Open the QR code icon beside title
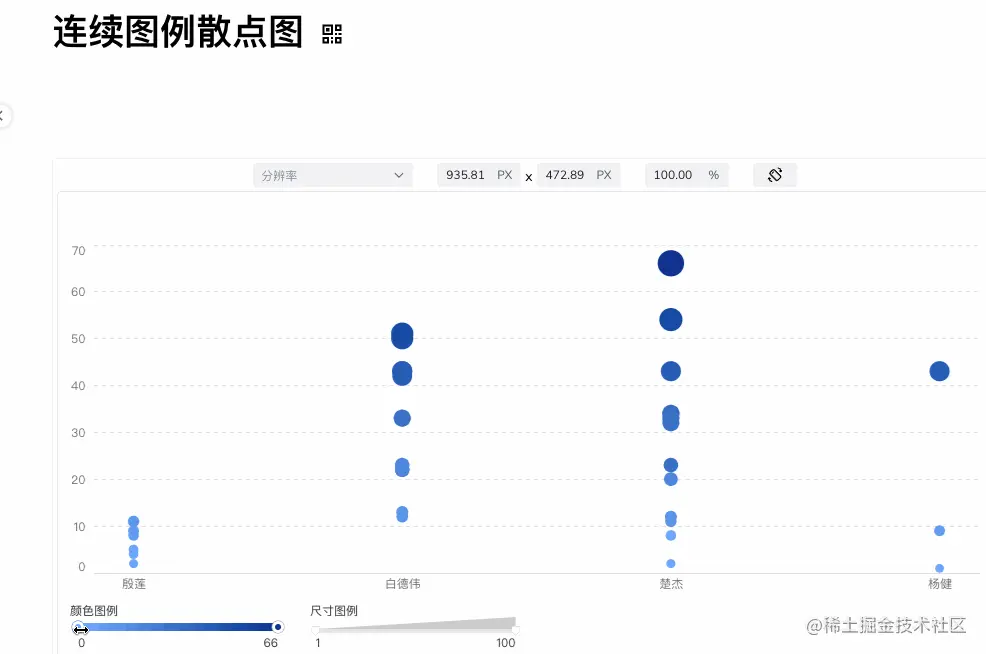 pos(332,34)
